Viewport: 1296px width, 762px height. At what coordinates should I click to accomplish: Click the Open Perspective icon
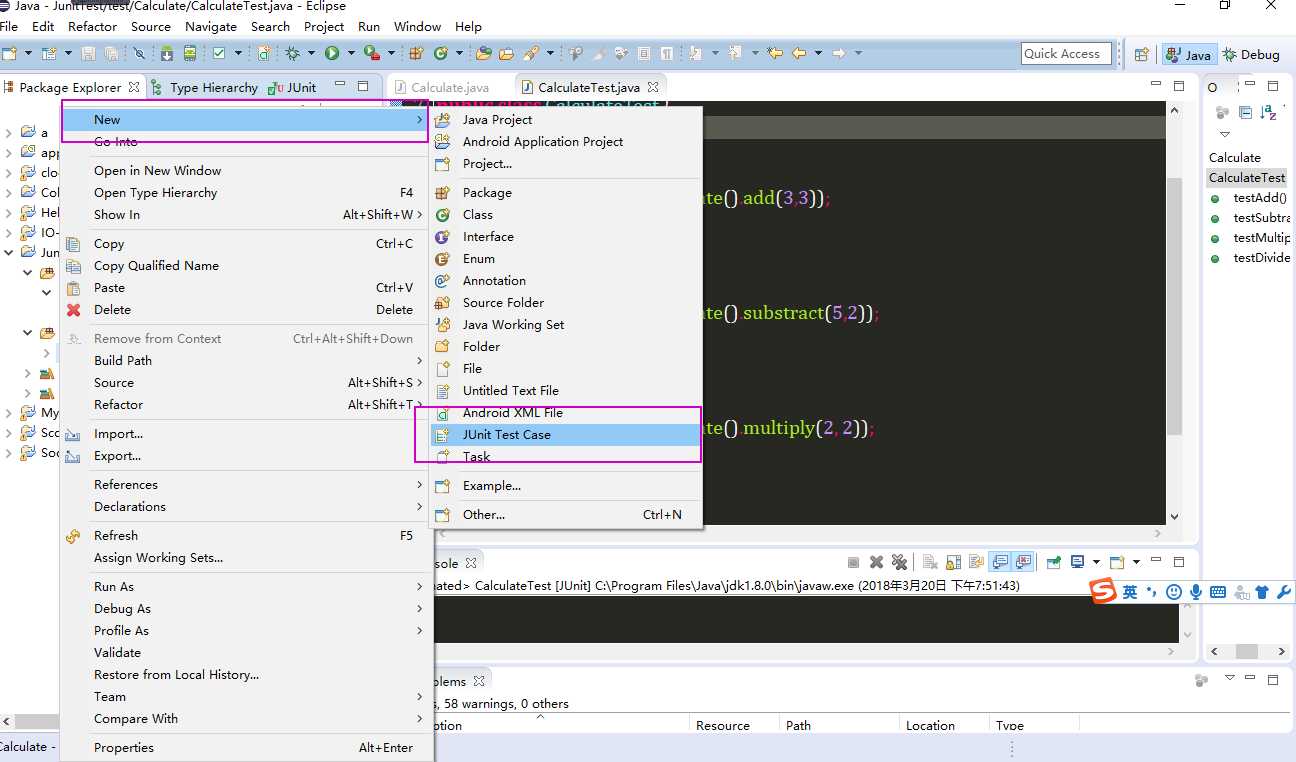(1141, 55)
